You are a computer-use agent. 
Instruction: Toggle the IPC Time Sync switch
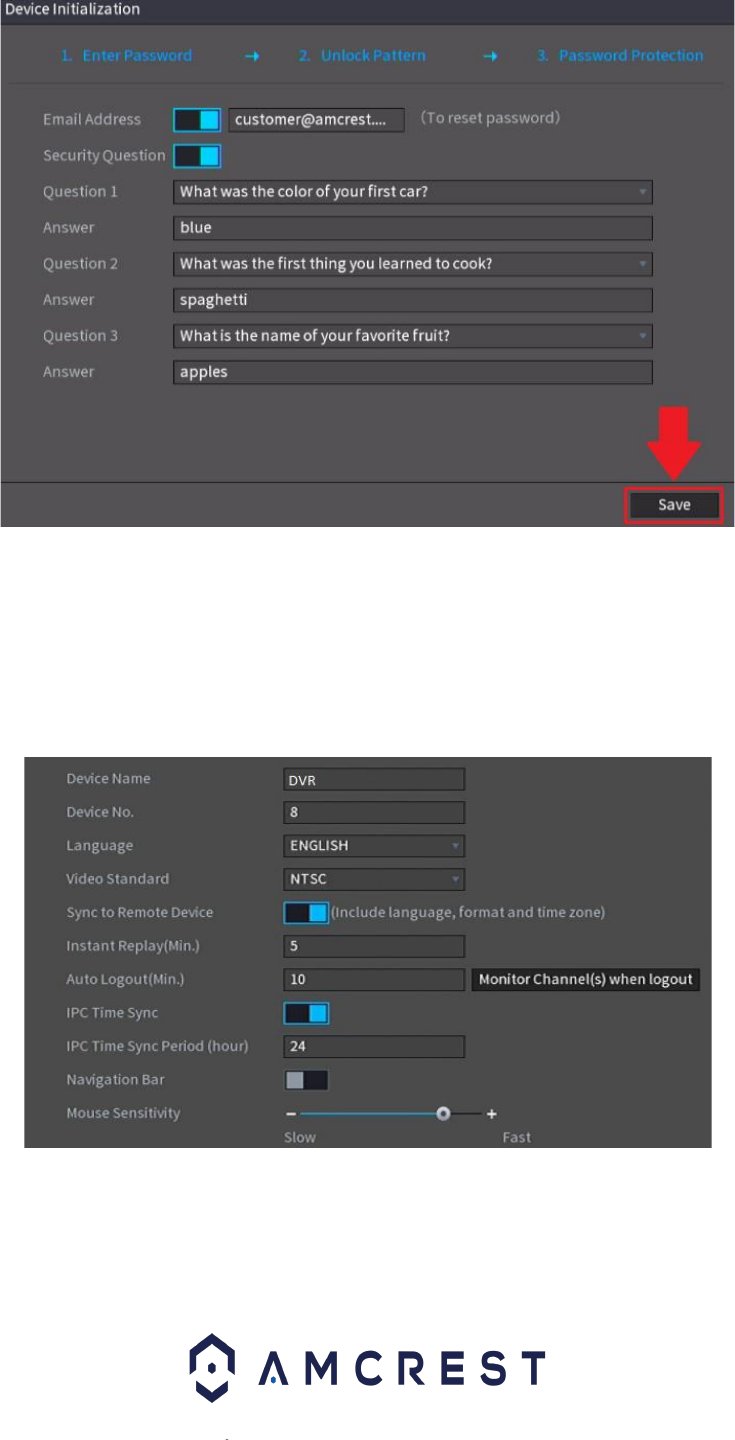[306, 1013]
